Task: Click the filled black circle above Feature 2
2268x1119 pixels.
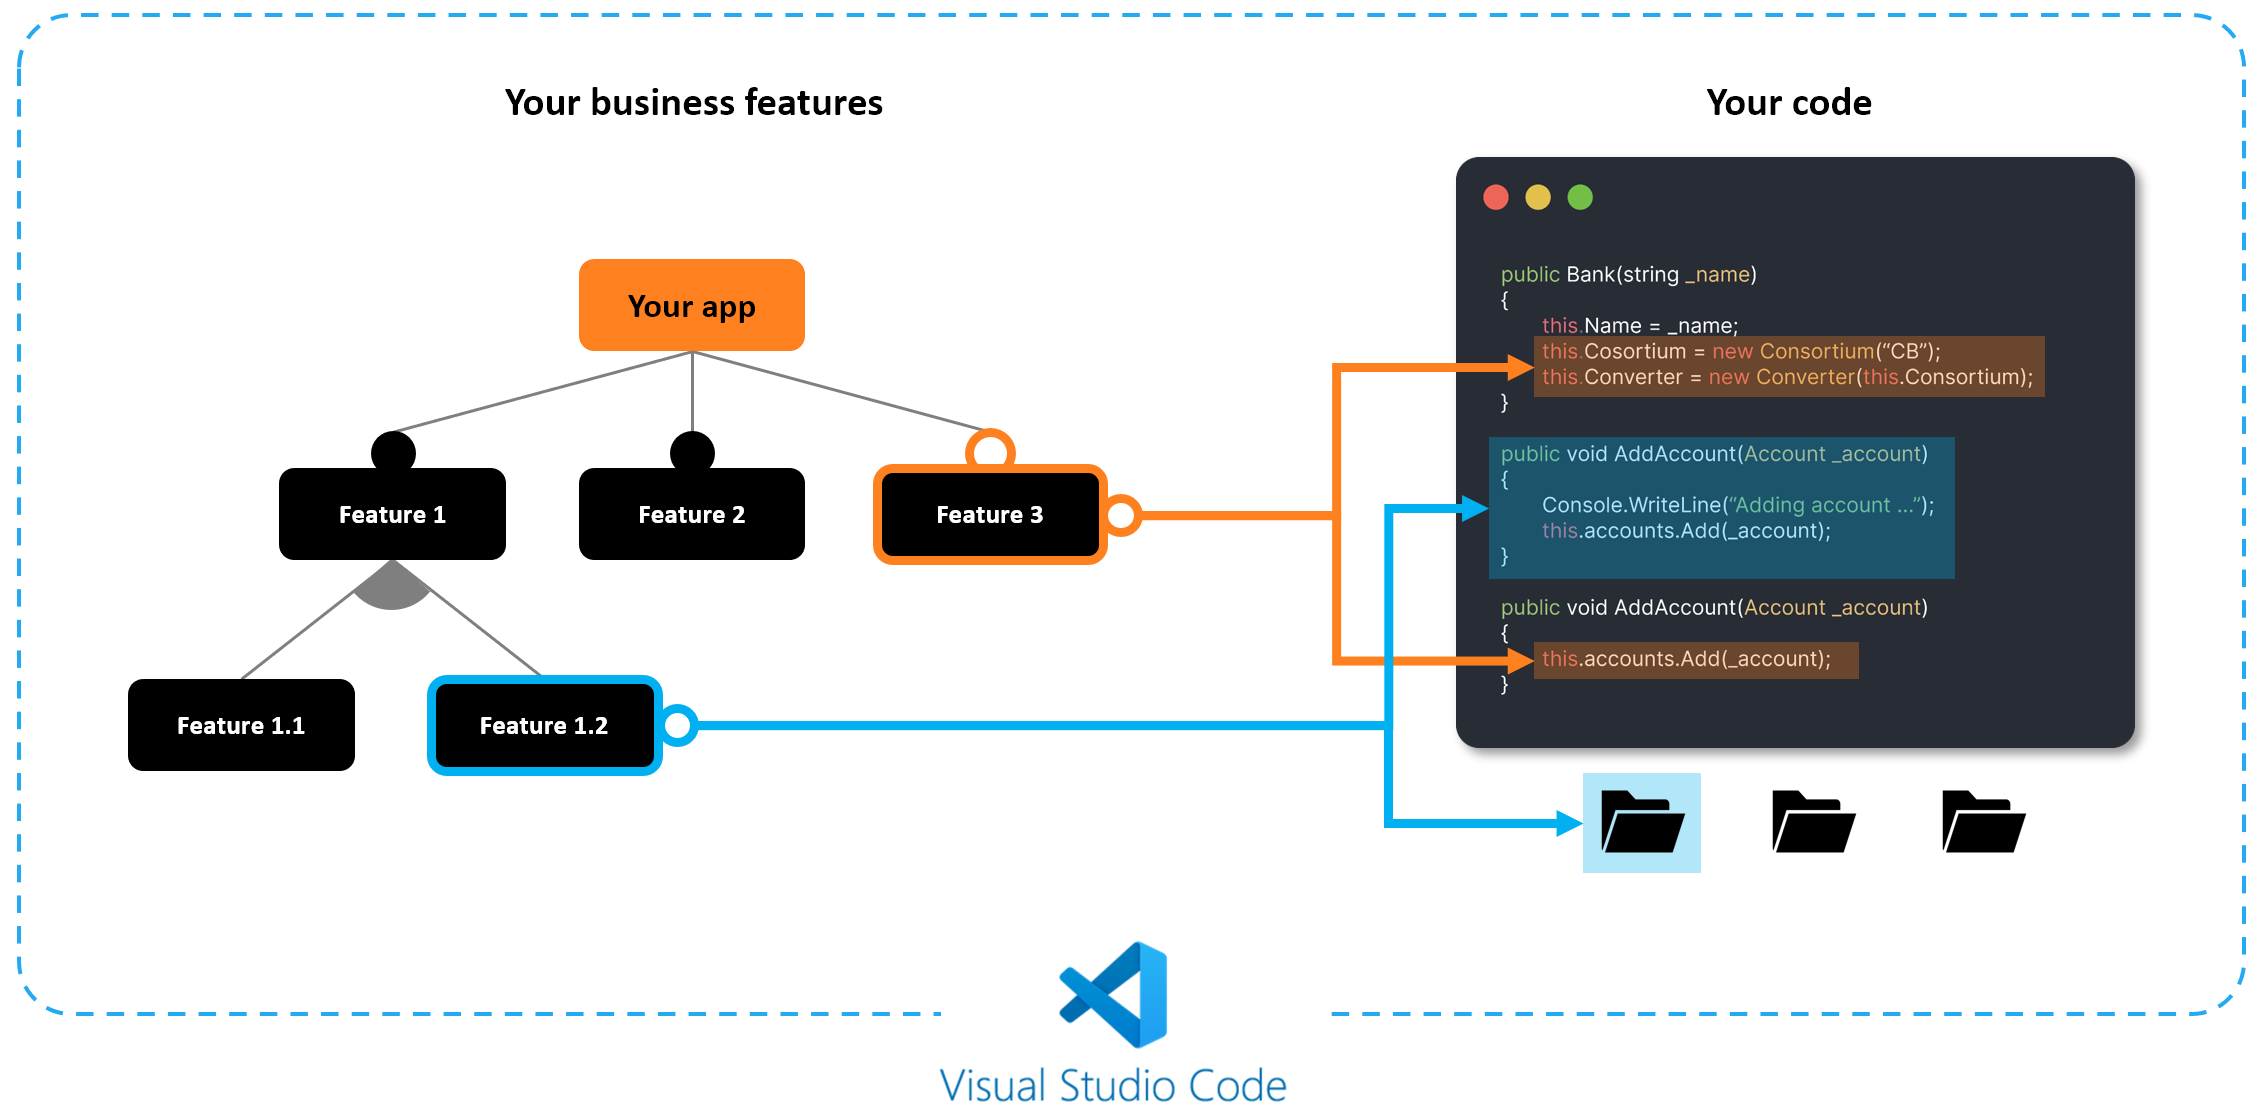Action: pos(692,451)
